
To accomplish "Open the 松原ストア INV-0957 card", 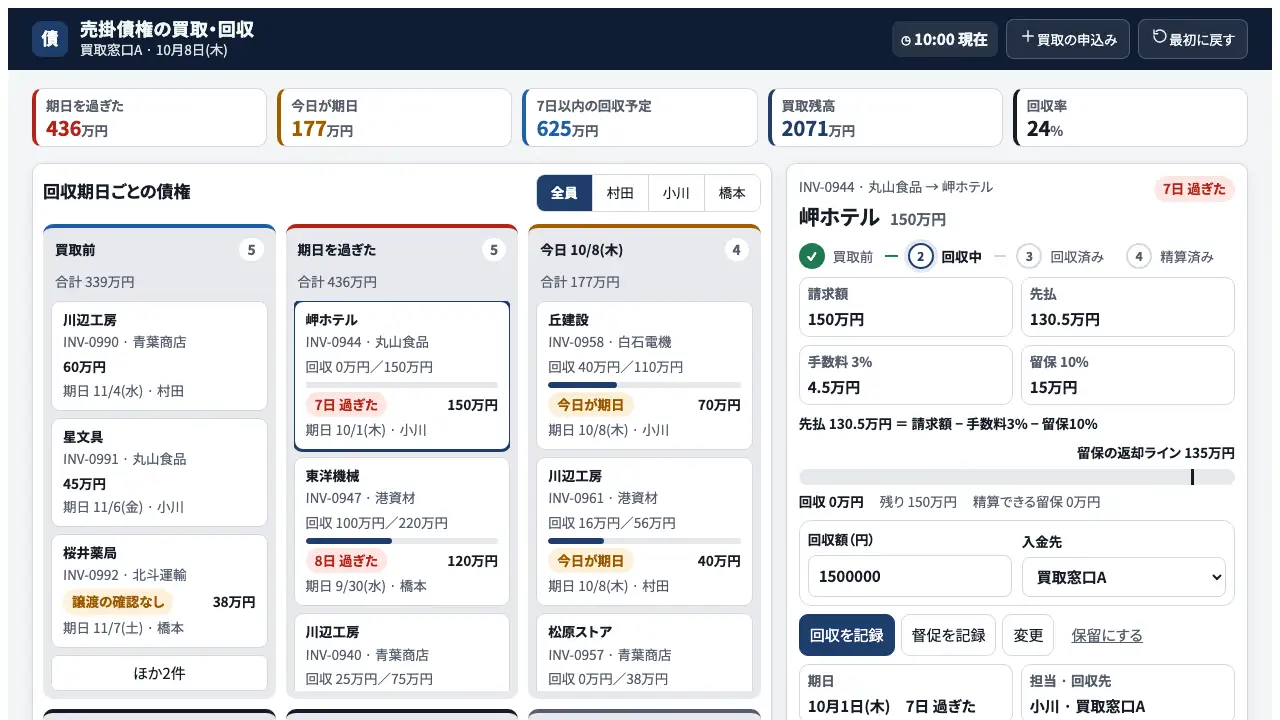I will [x=645, y=653].
